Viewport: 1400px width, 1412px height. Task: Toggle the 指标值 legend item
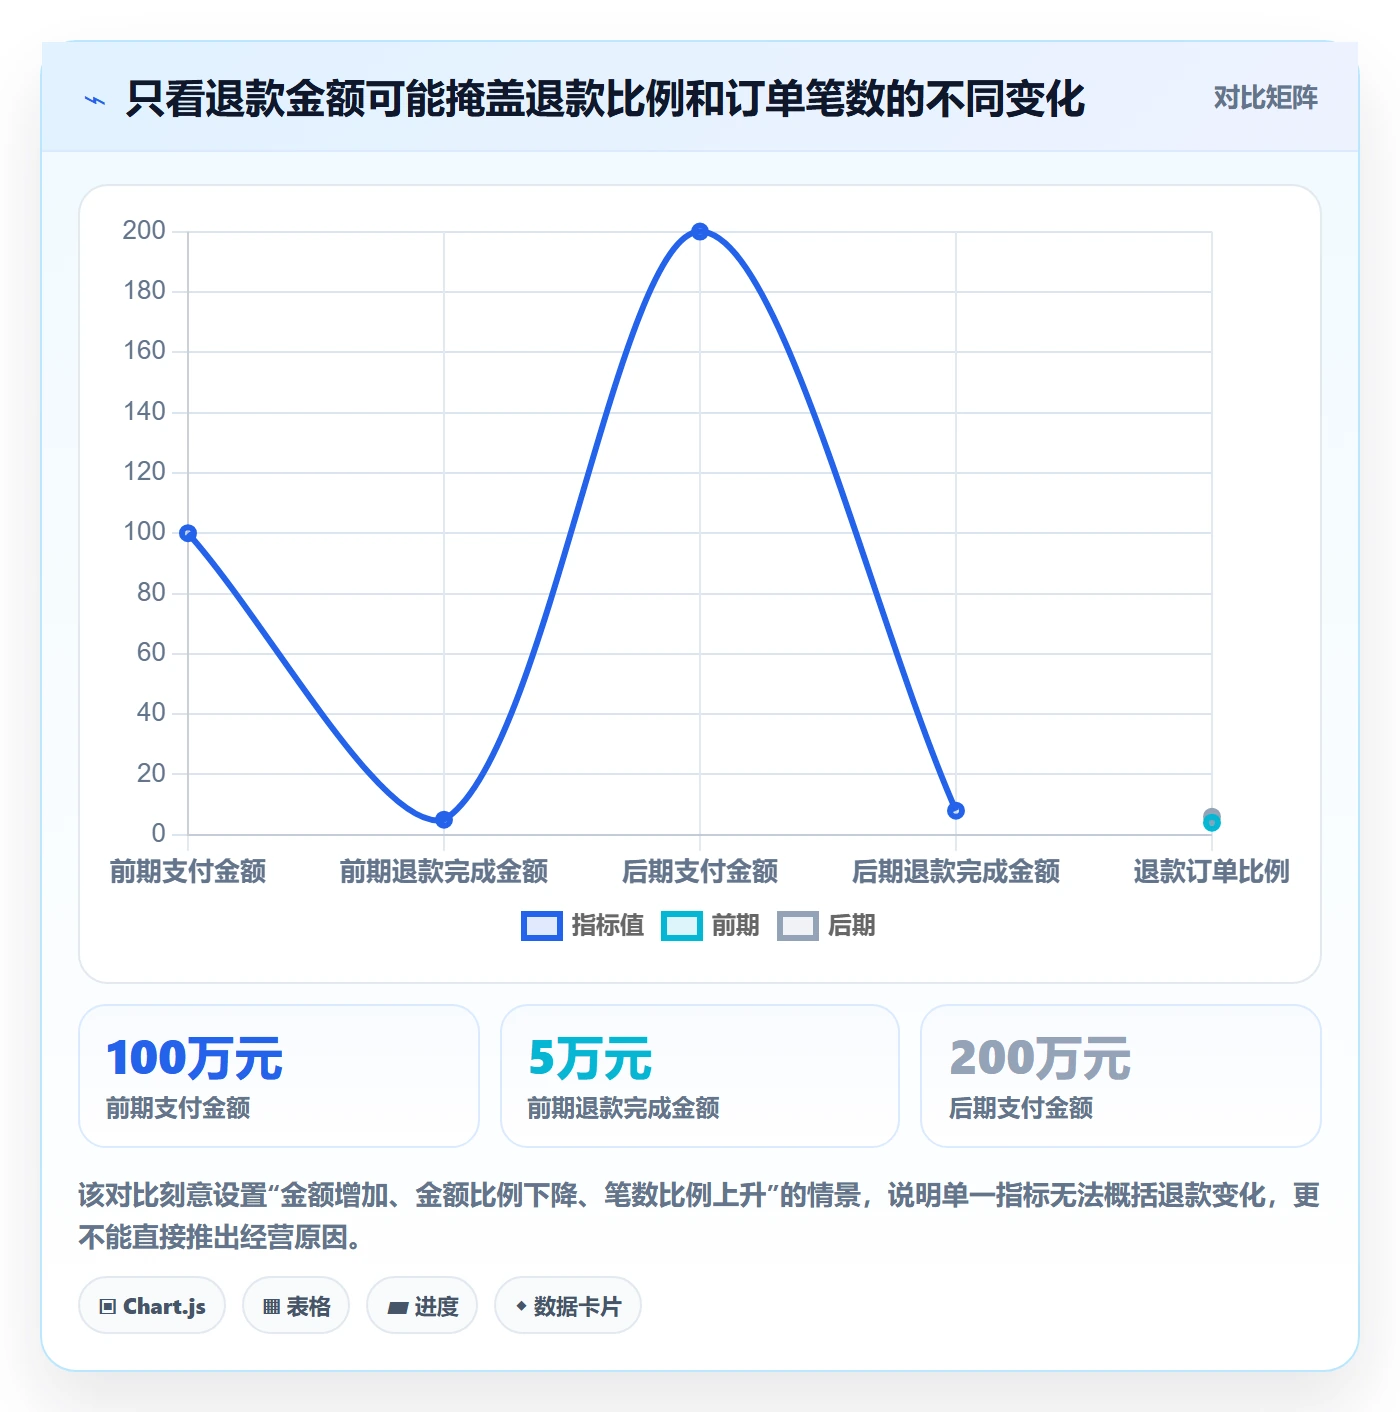click(x=583, y=926)
